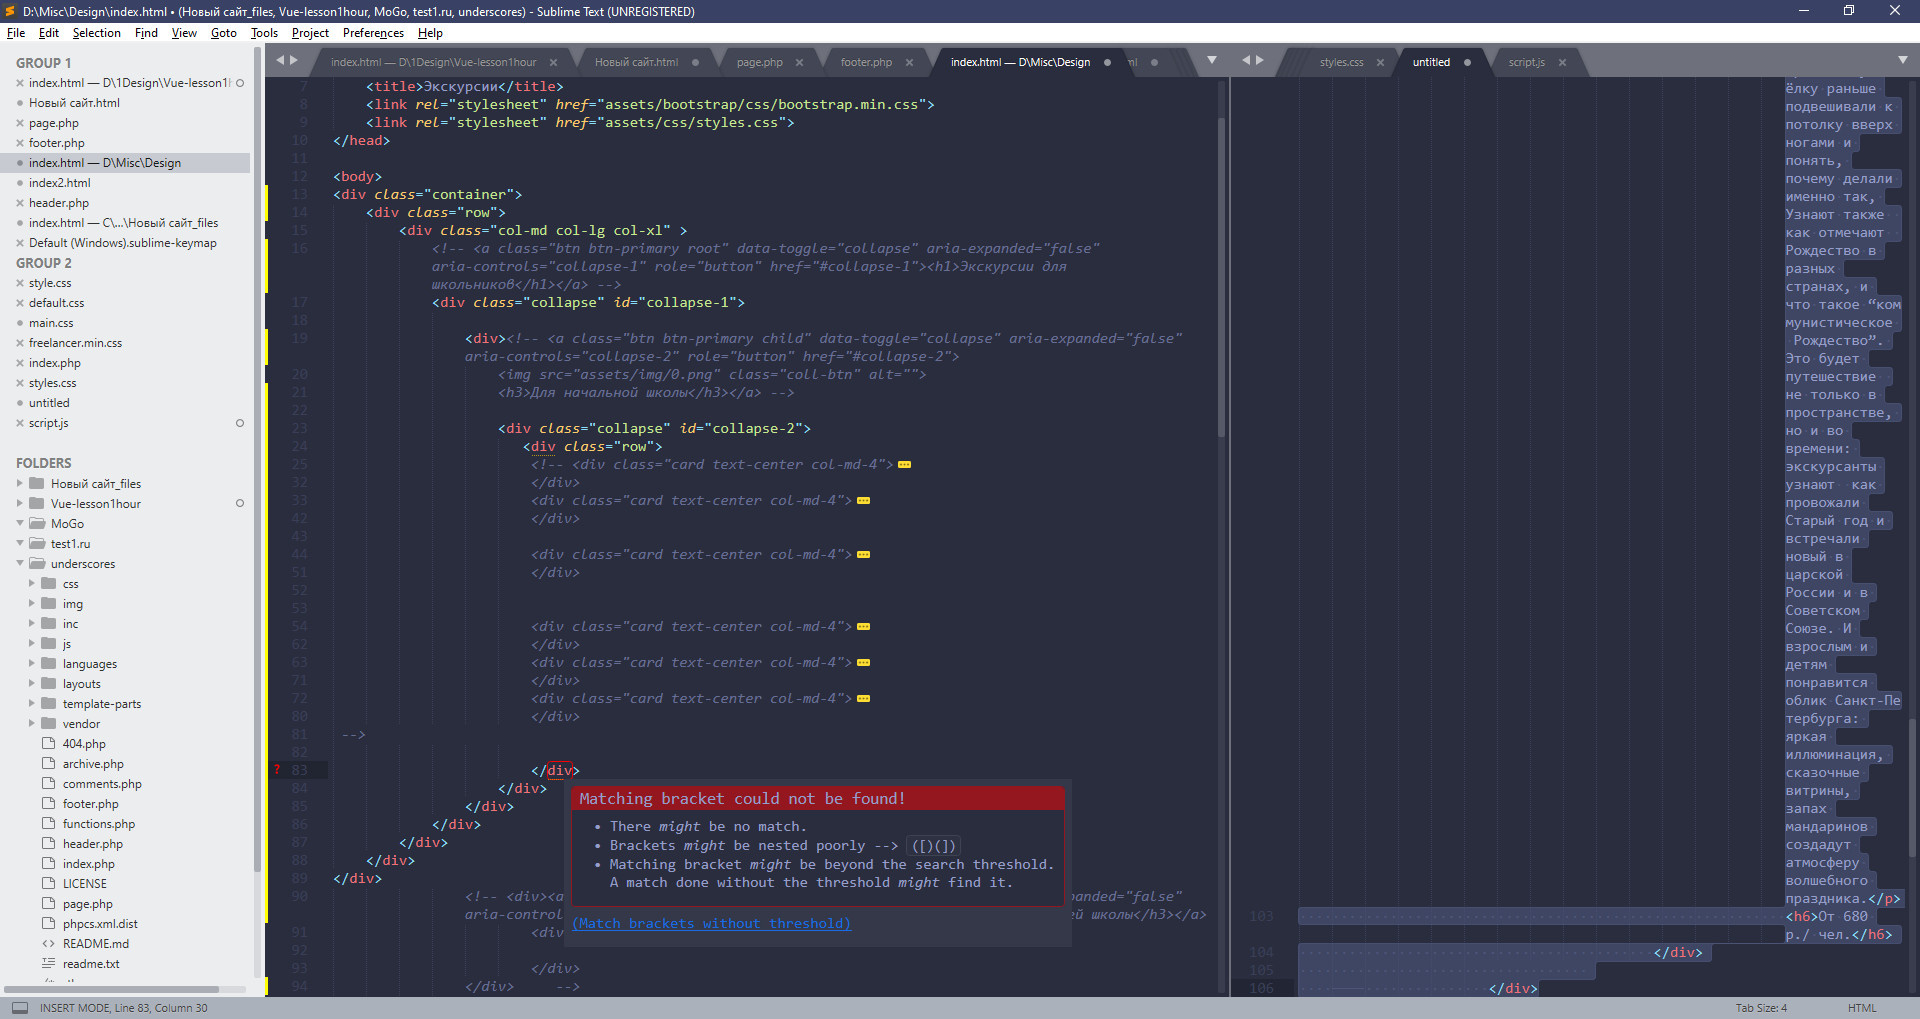This screenshot has width=1920, height=1019.
Task: Expand the languages subfolder
Action: [31, 663]
